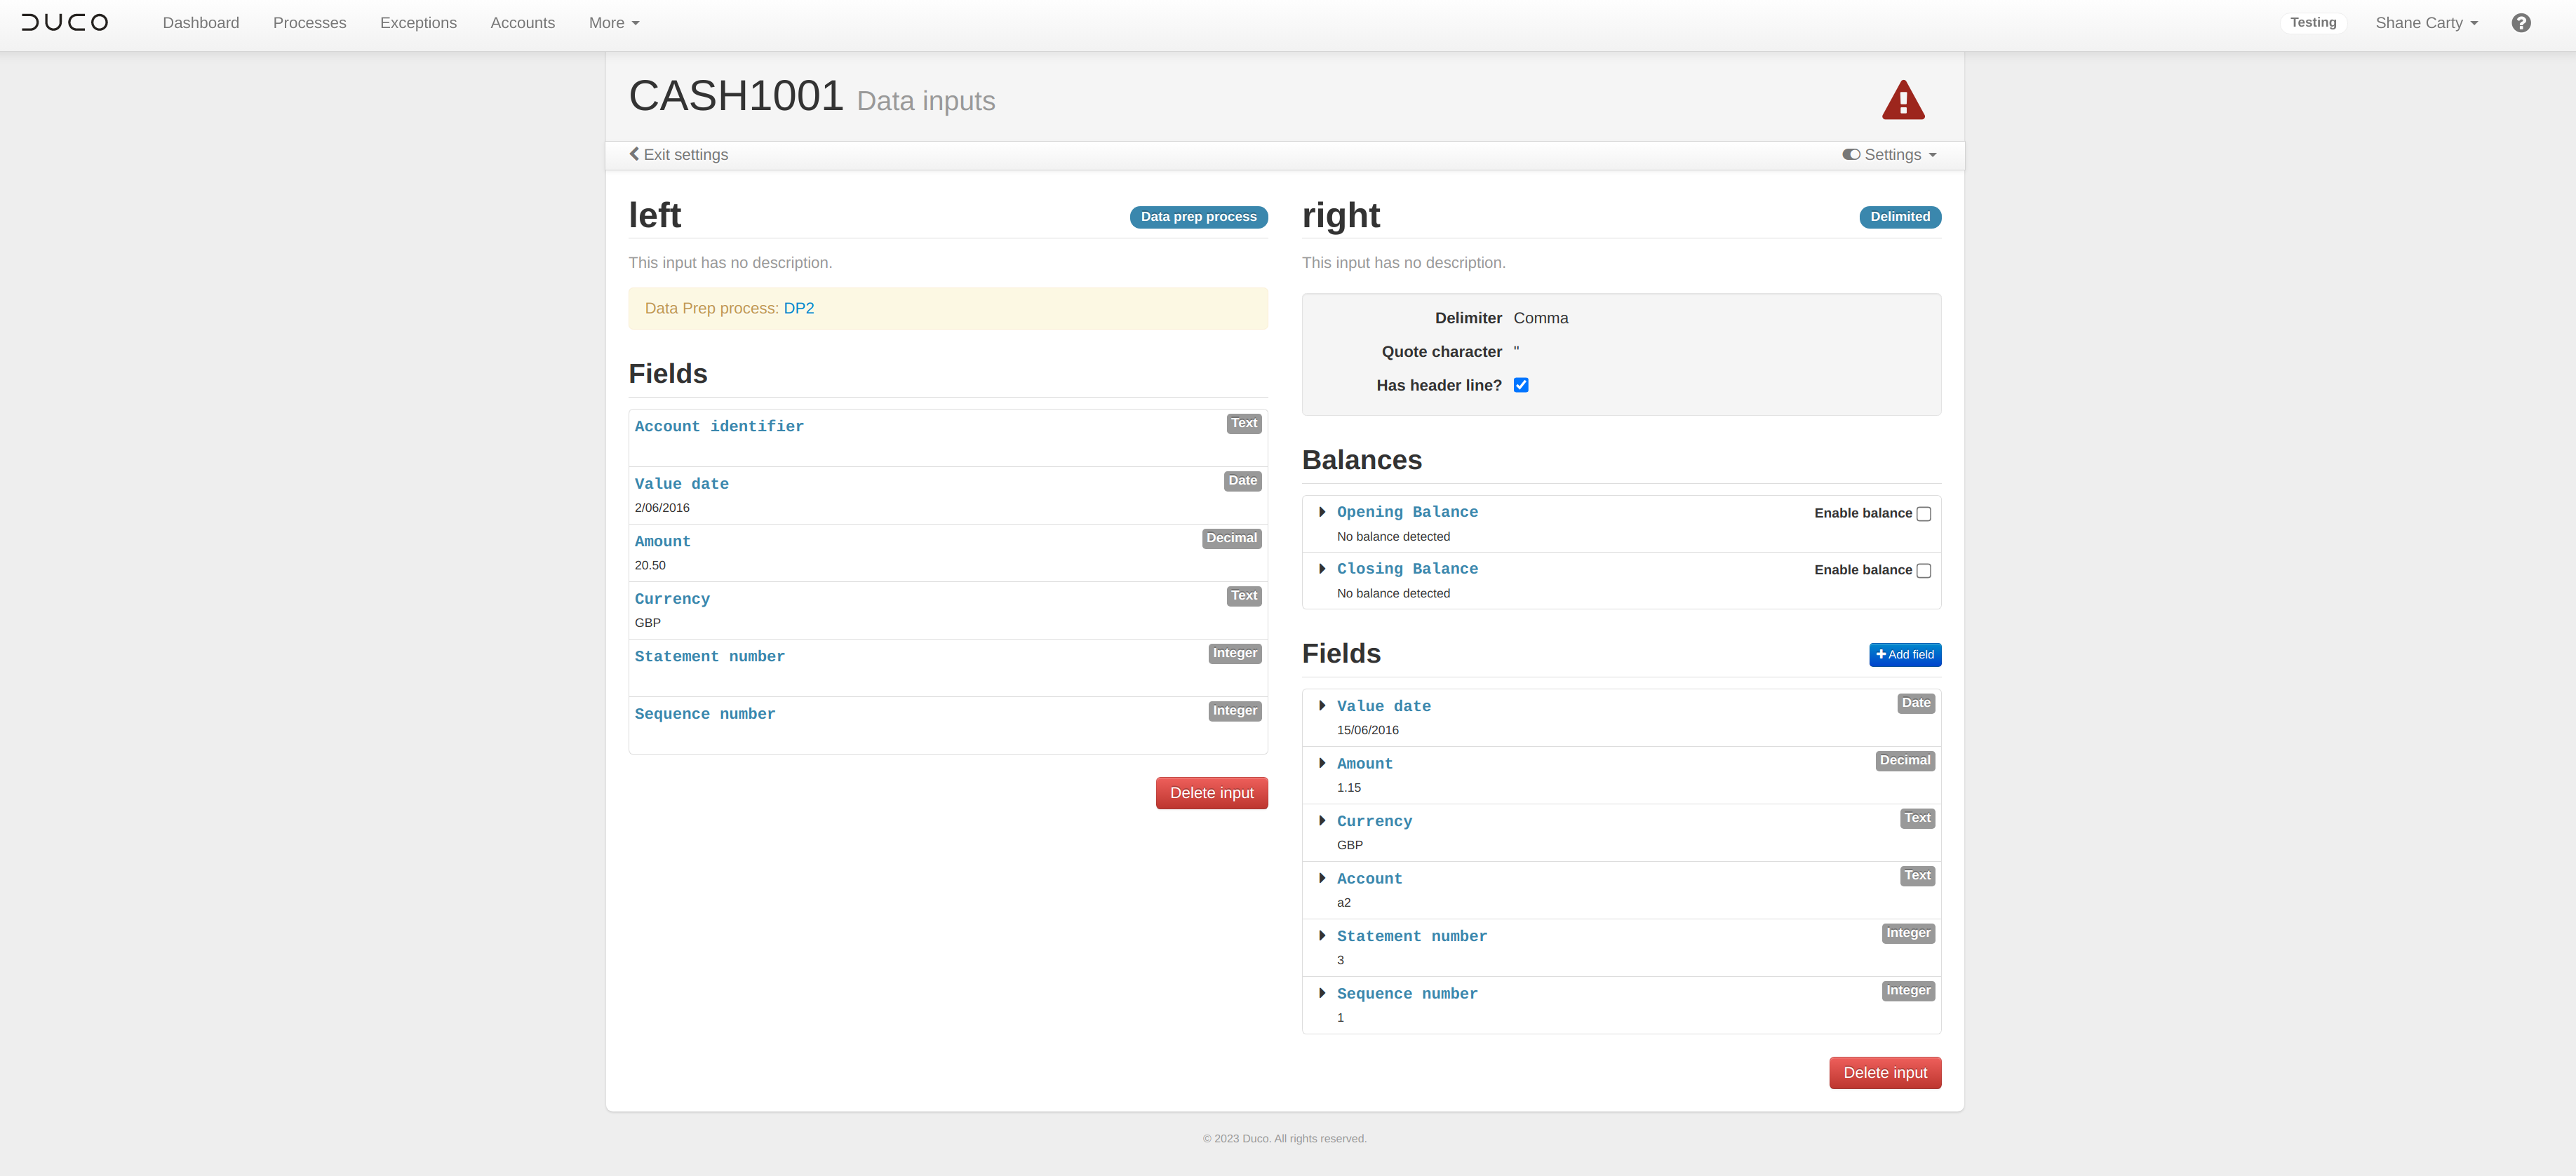Expand the Account field arrow

1322,878
